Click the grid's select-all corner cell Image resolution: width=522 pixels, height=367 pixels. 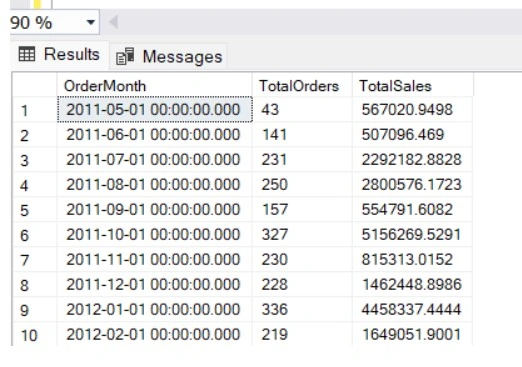(35, 86)
